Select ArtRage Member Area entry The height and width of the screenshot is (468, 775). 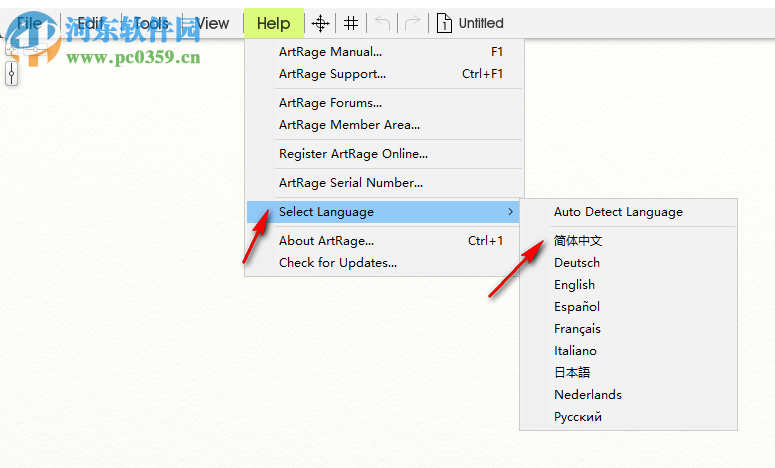(384, 125)
